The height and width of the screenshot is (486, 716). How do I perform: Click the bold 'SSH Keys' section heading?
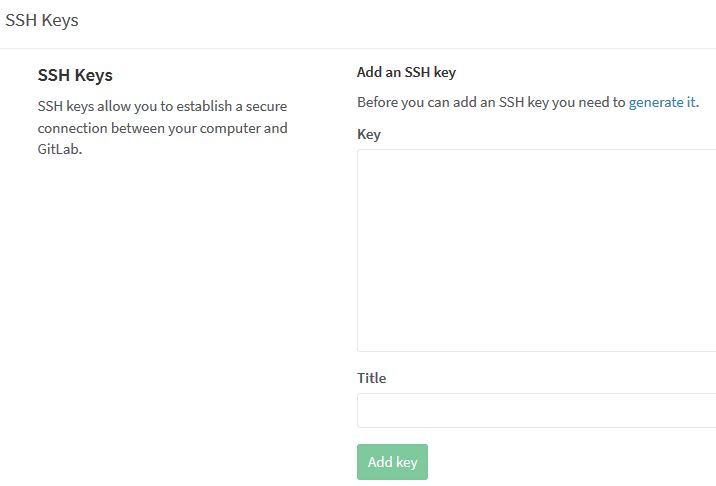tap(75, 75)
